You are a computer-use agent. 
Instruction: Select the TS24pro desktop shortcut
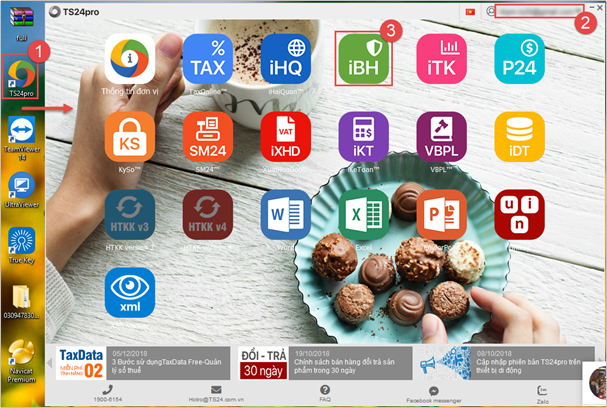coord(21,77)
